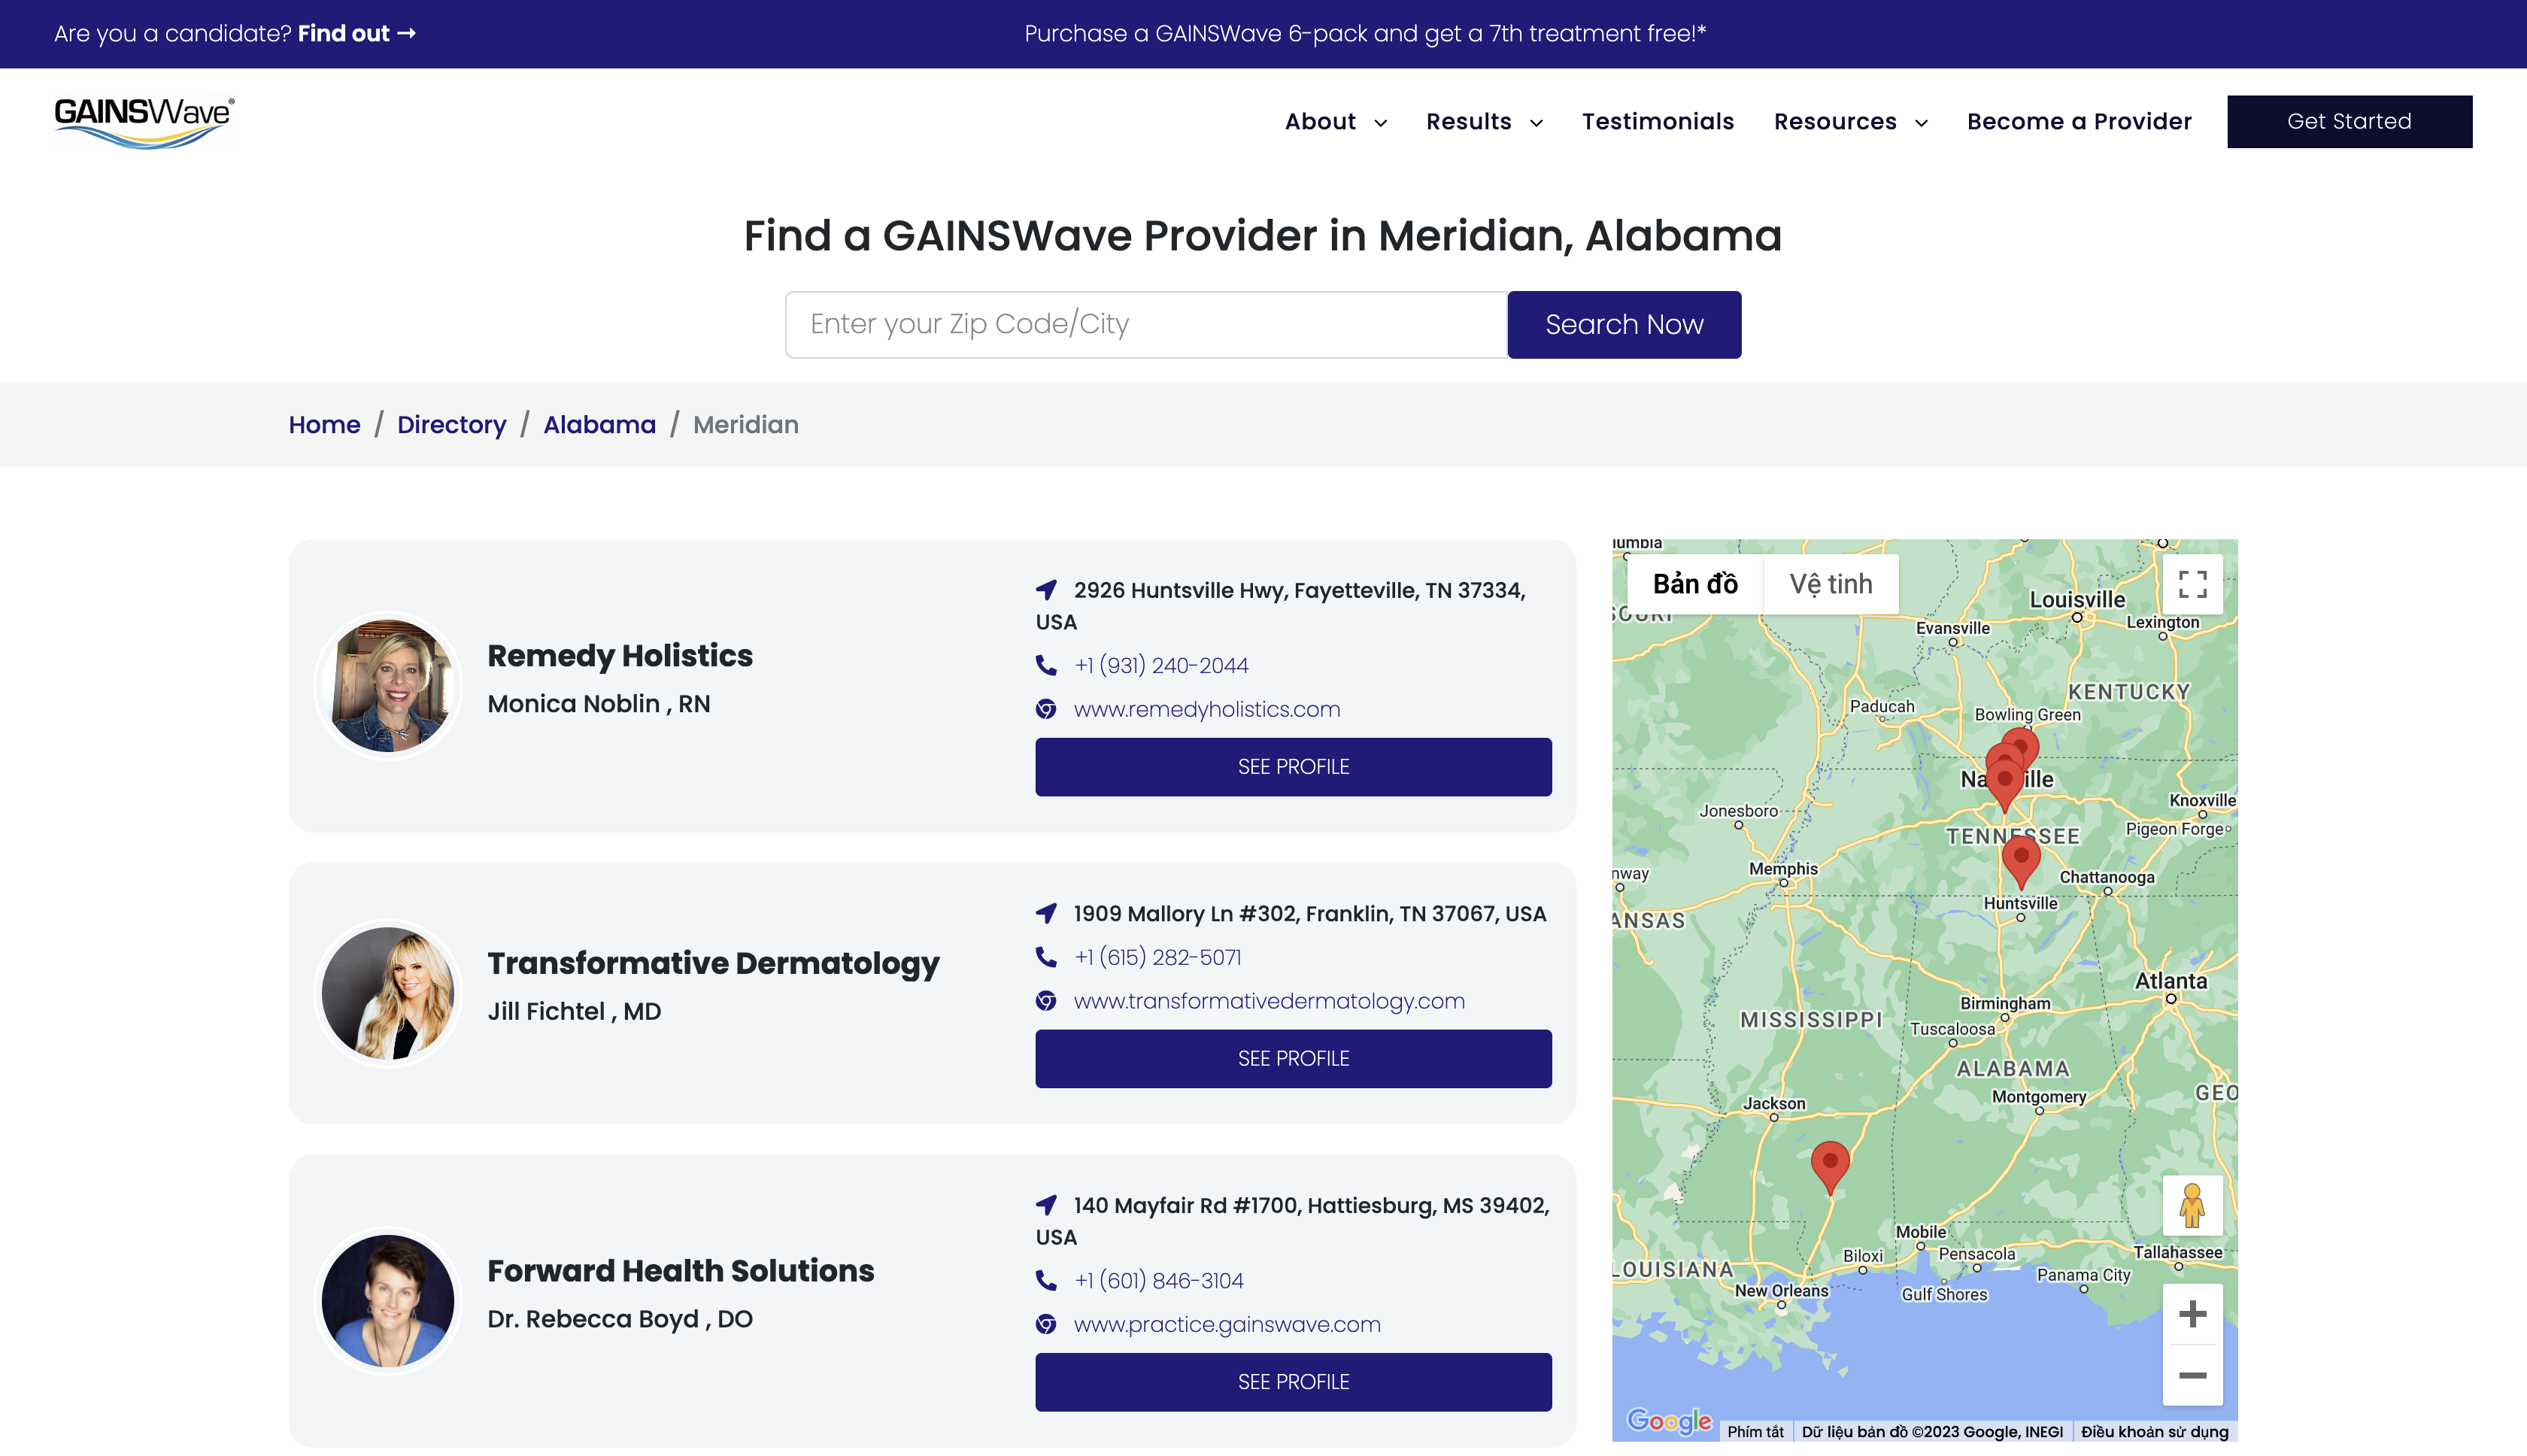Open the Testimonials menu item
The image size is (2527, 1456).
tap(1657, 122)
